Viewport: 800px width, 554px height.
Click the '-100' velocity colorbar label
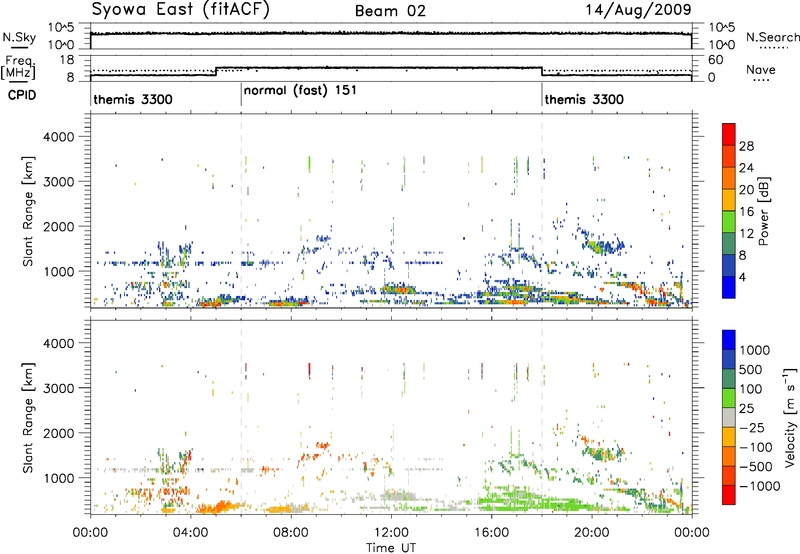tap(756, 447)
